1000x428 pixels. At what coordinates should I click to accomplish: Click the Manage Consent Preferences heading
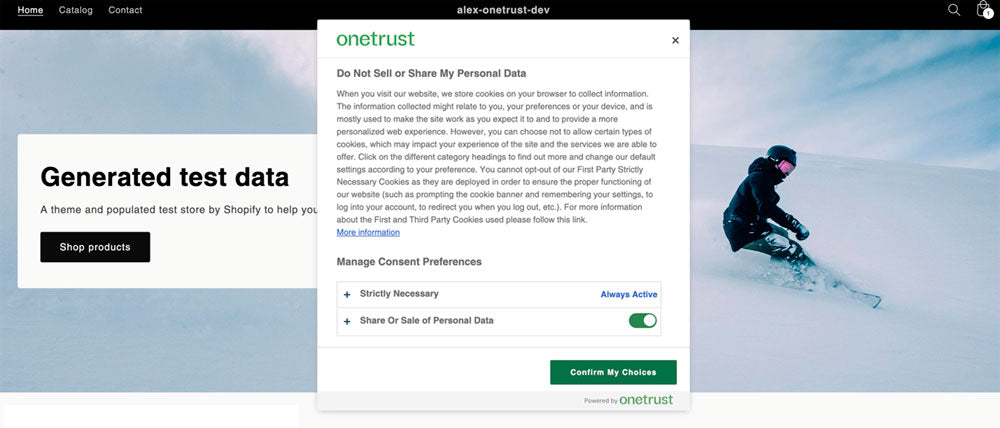pos(409,262)
